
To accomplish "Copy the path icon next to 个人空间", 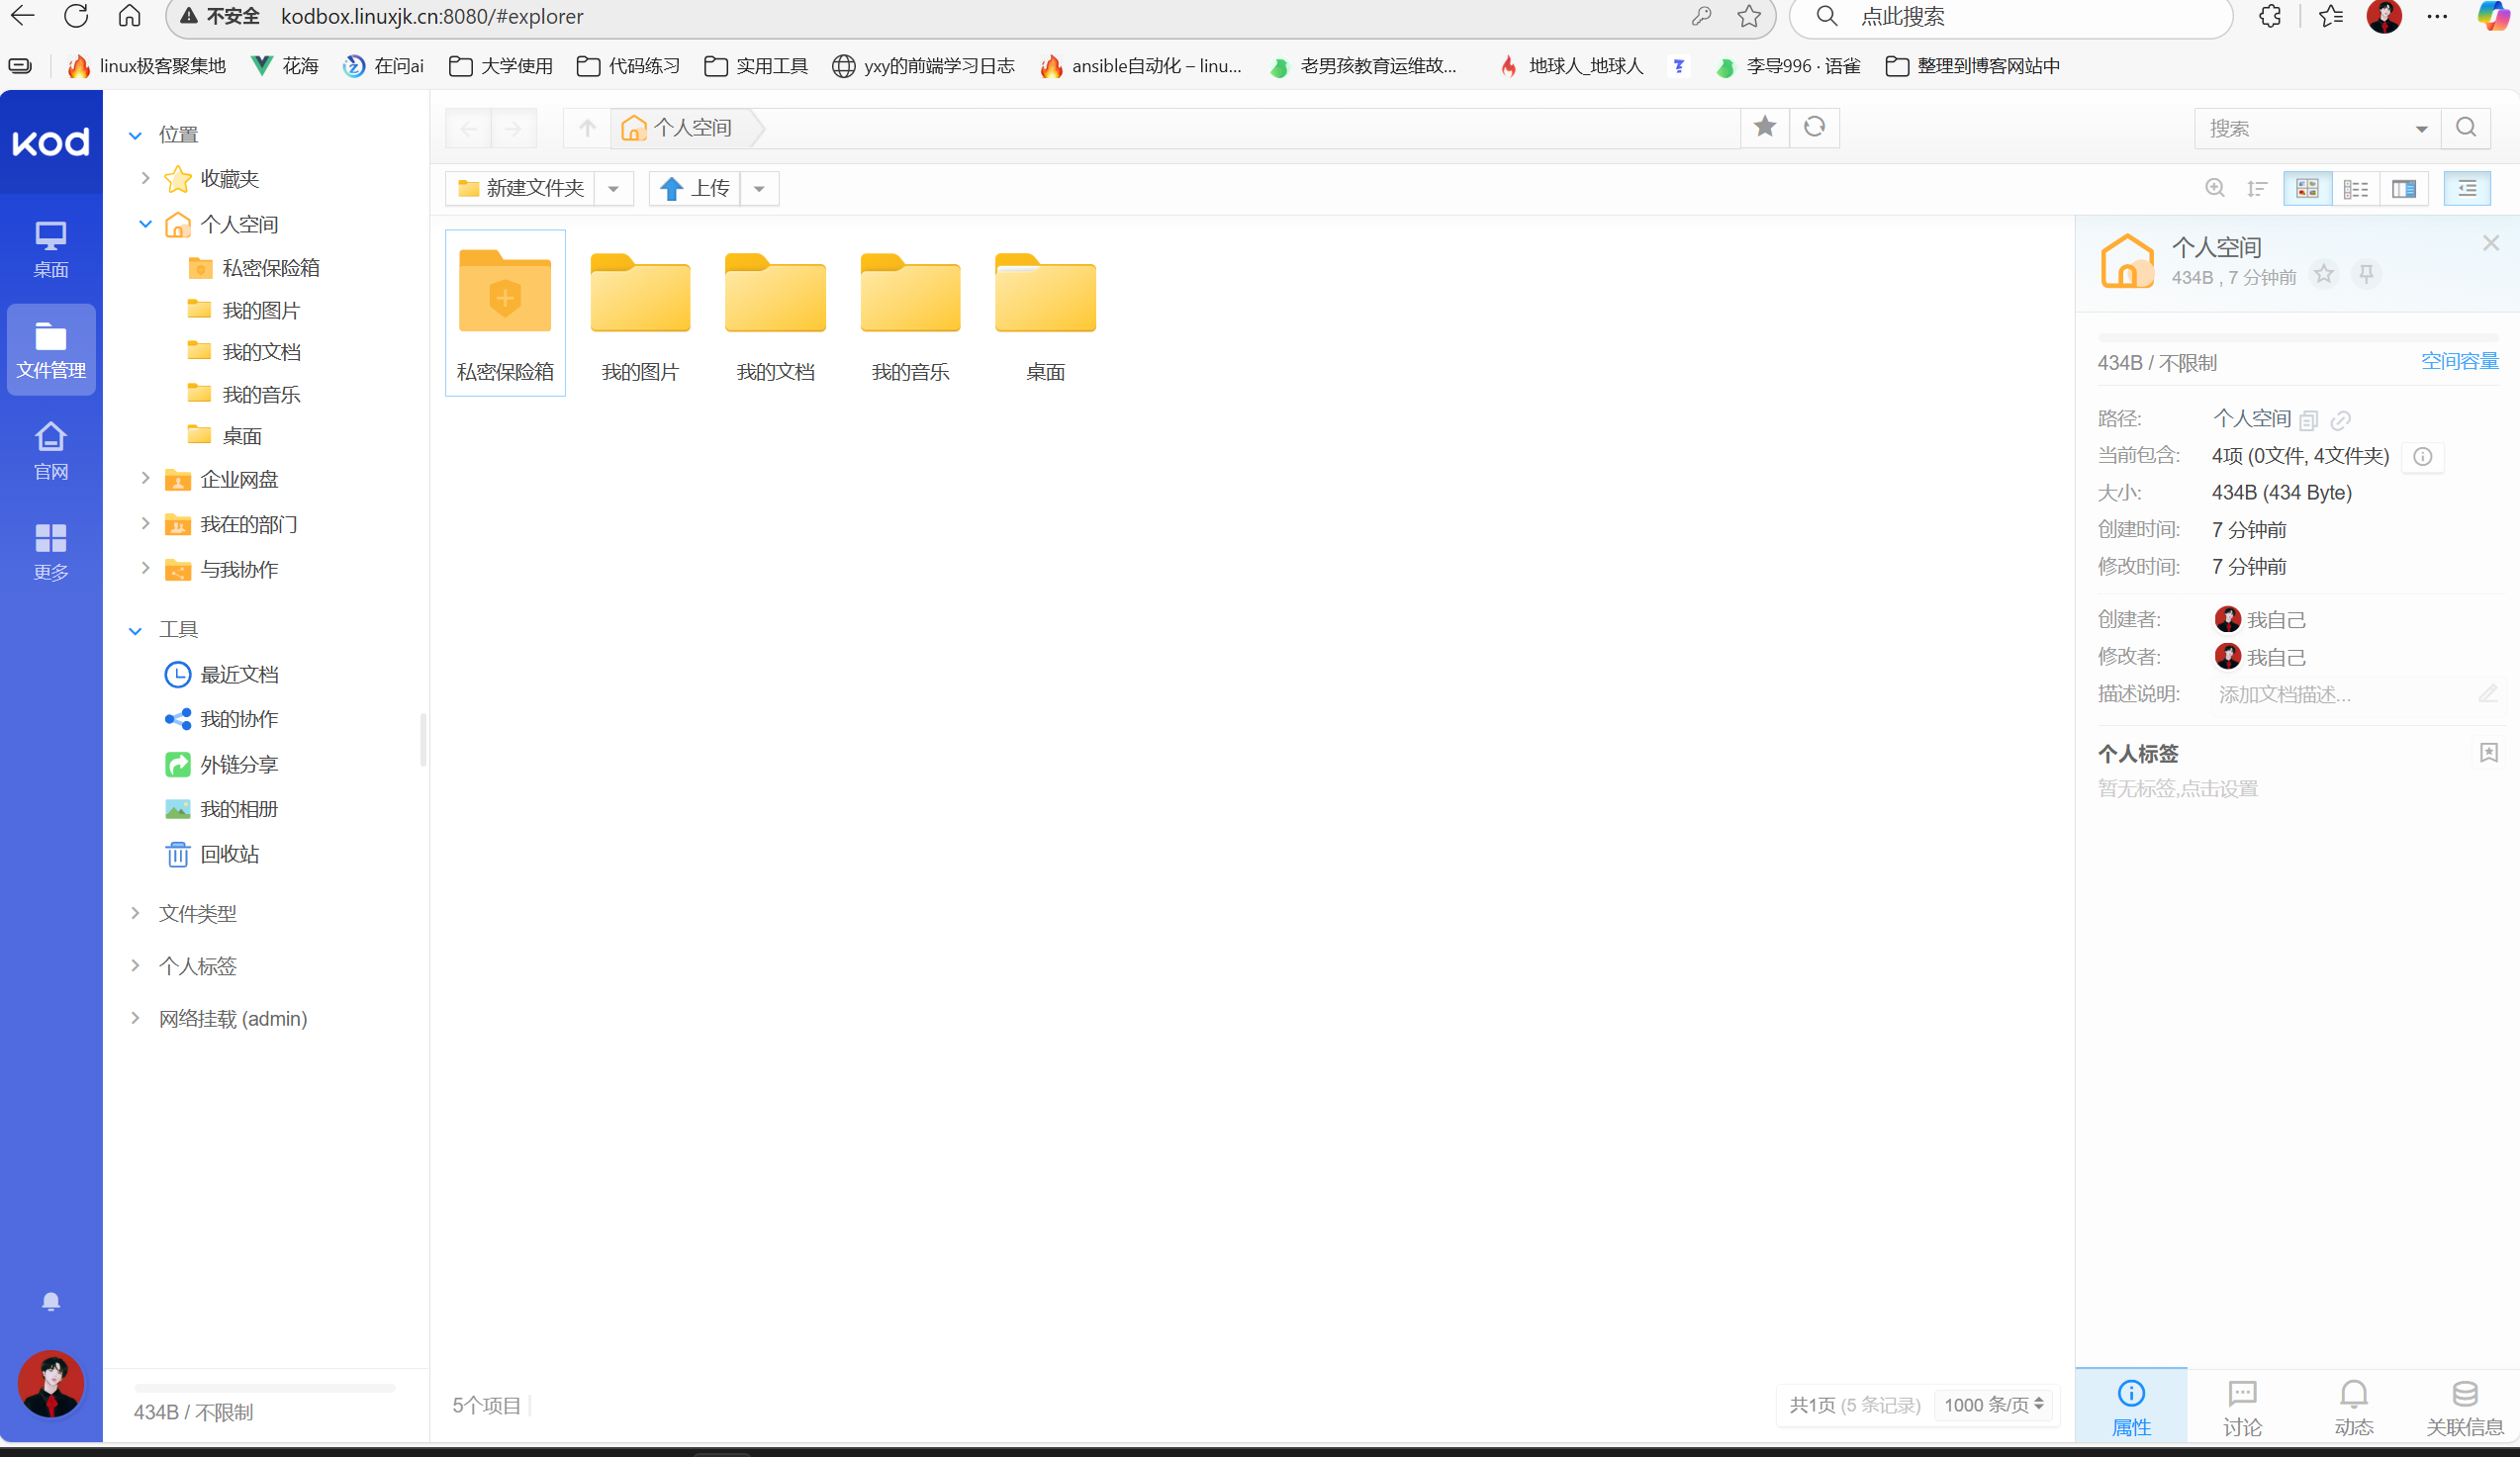I will coord(2309,420).
